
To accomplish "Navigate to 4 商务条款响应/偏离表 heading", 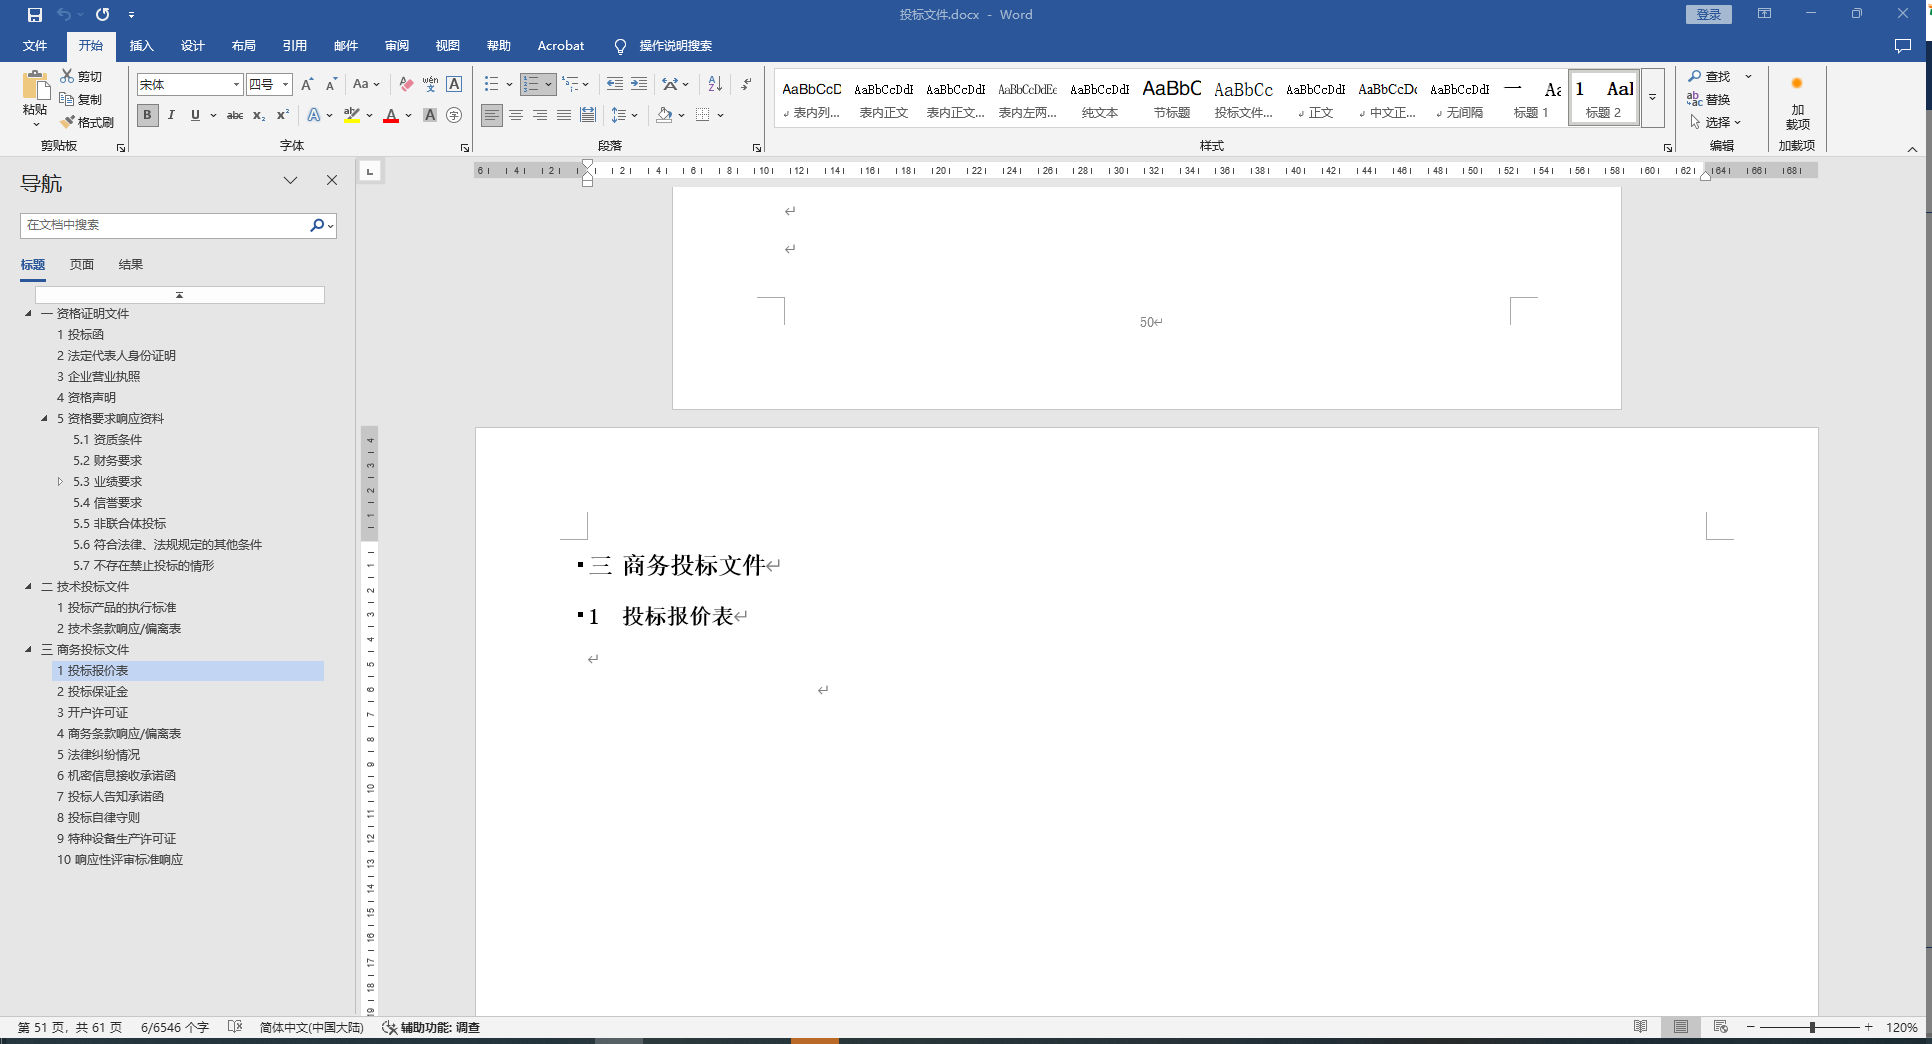I will pos(119,734).
